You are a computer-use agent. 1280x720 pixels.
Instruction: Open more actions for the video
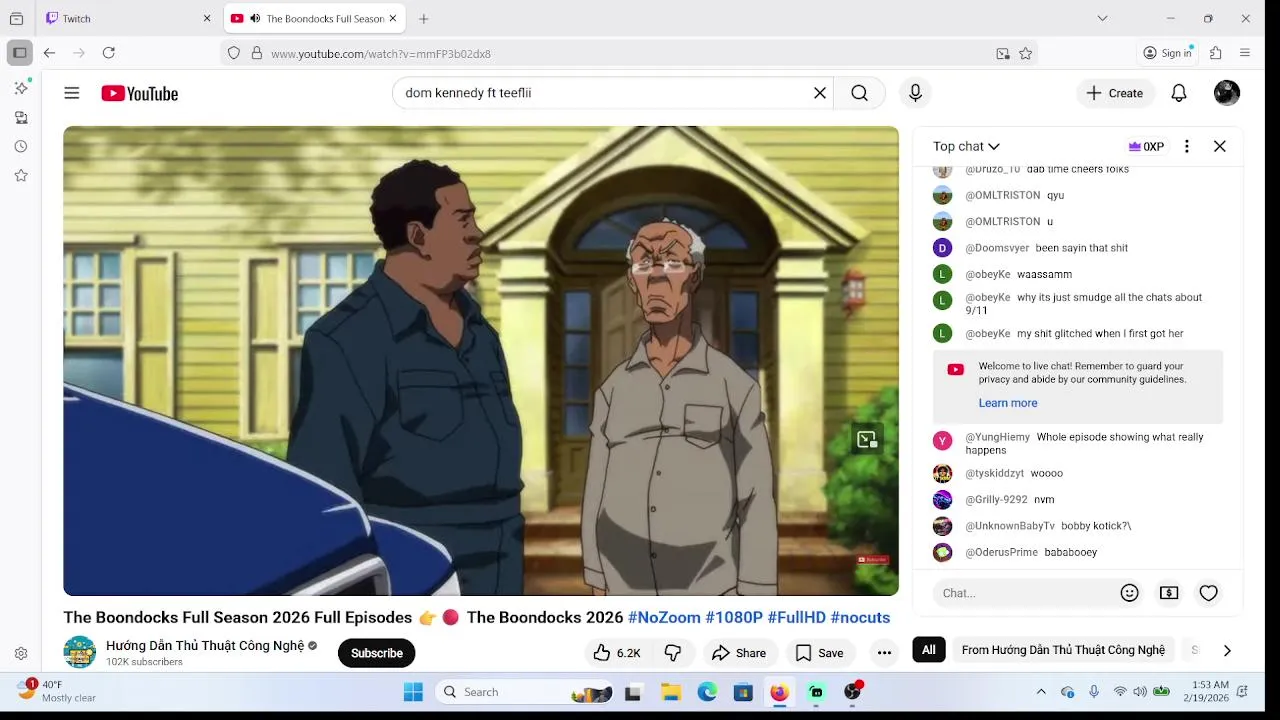tap(884, 653)
